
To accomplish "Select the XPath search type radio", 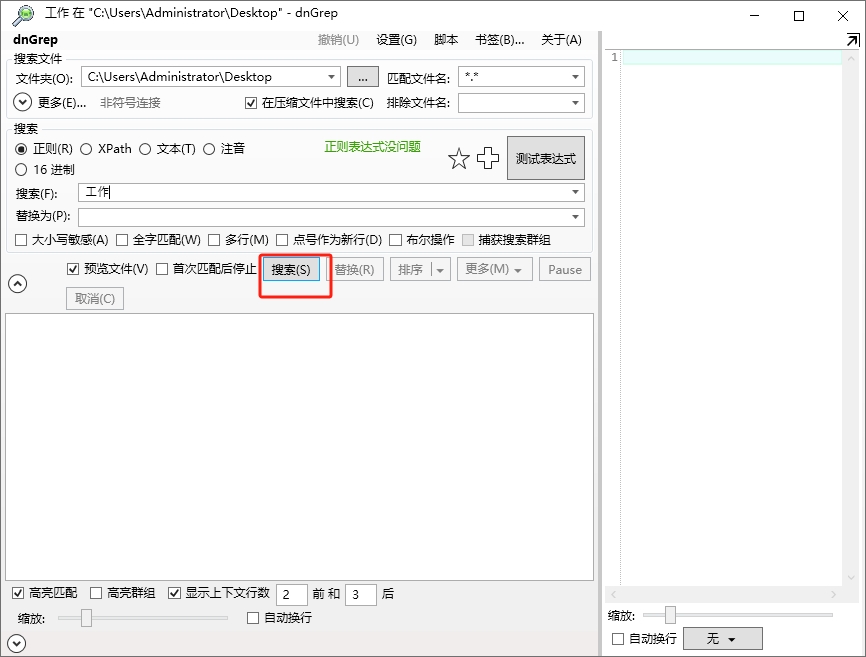I will tap(87, 148).
